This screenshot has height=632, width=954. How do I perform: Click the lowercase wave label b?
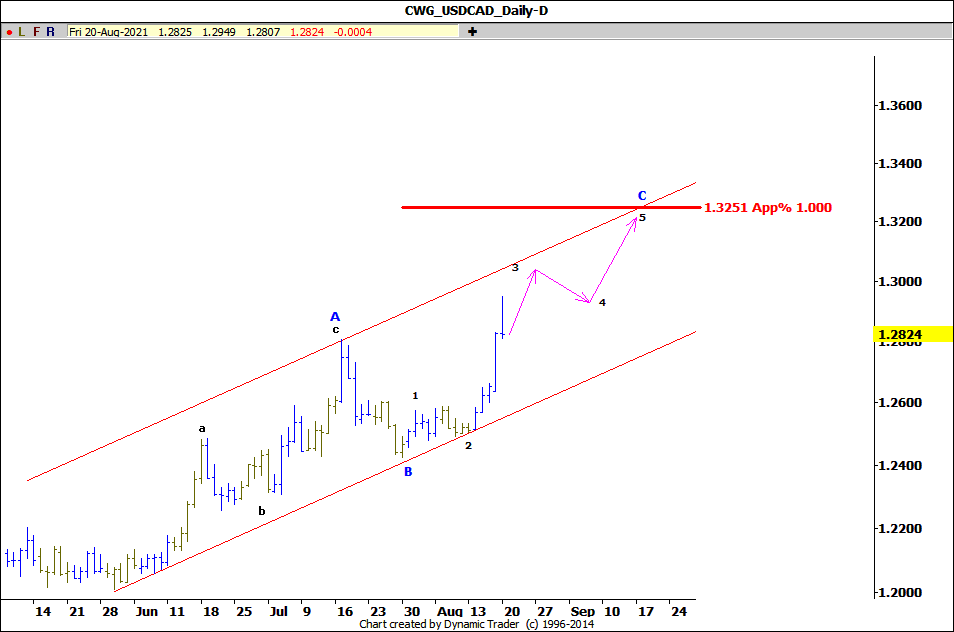click(262, 511)
